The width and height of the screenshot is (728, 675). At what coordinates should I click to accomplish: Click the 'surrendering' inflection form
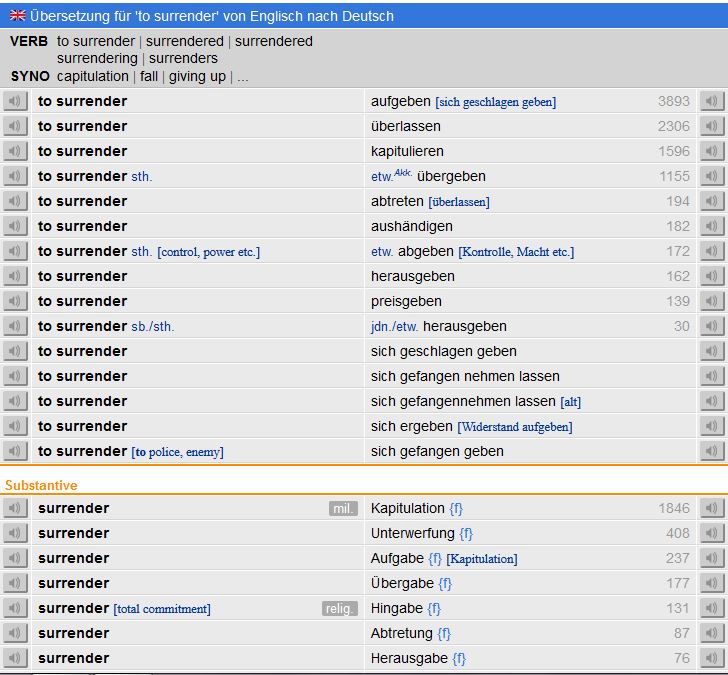[97, 58]
